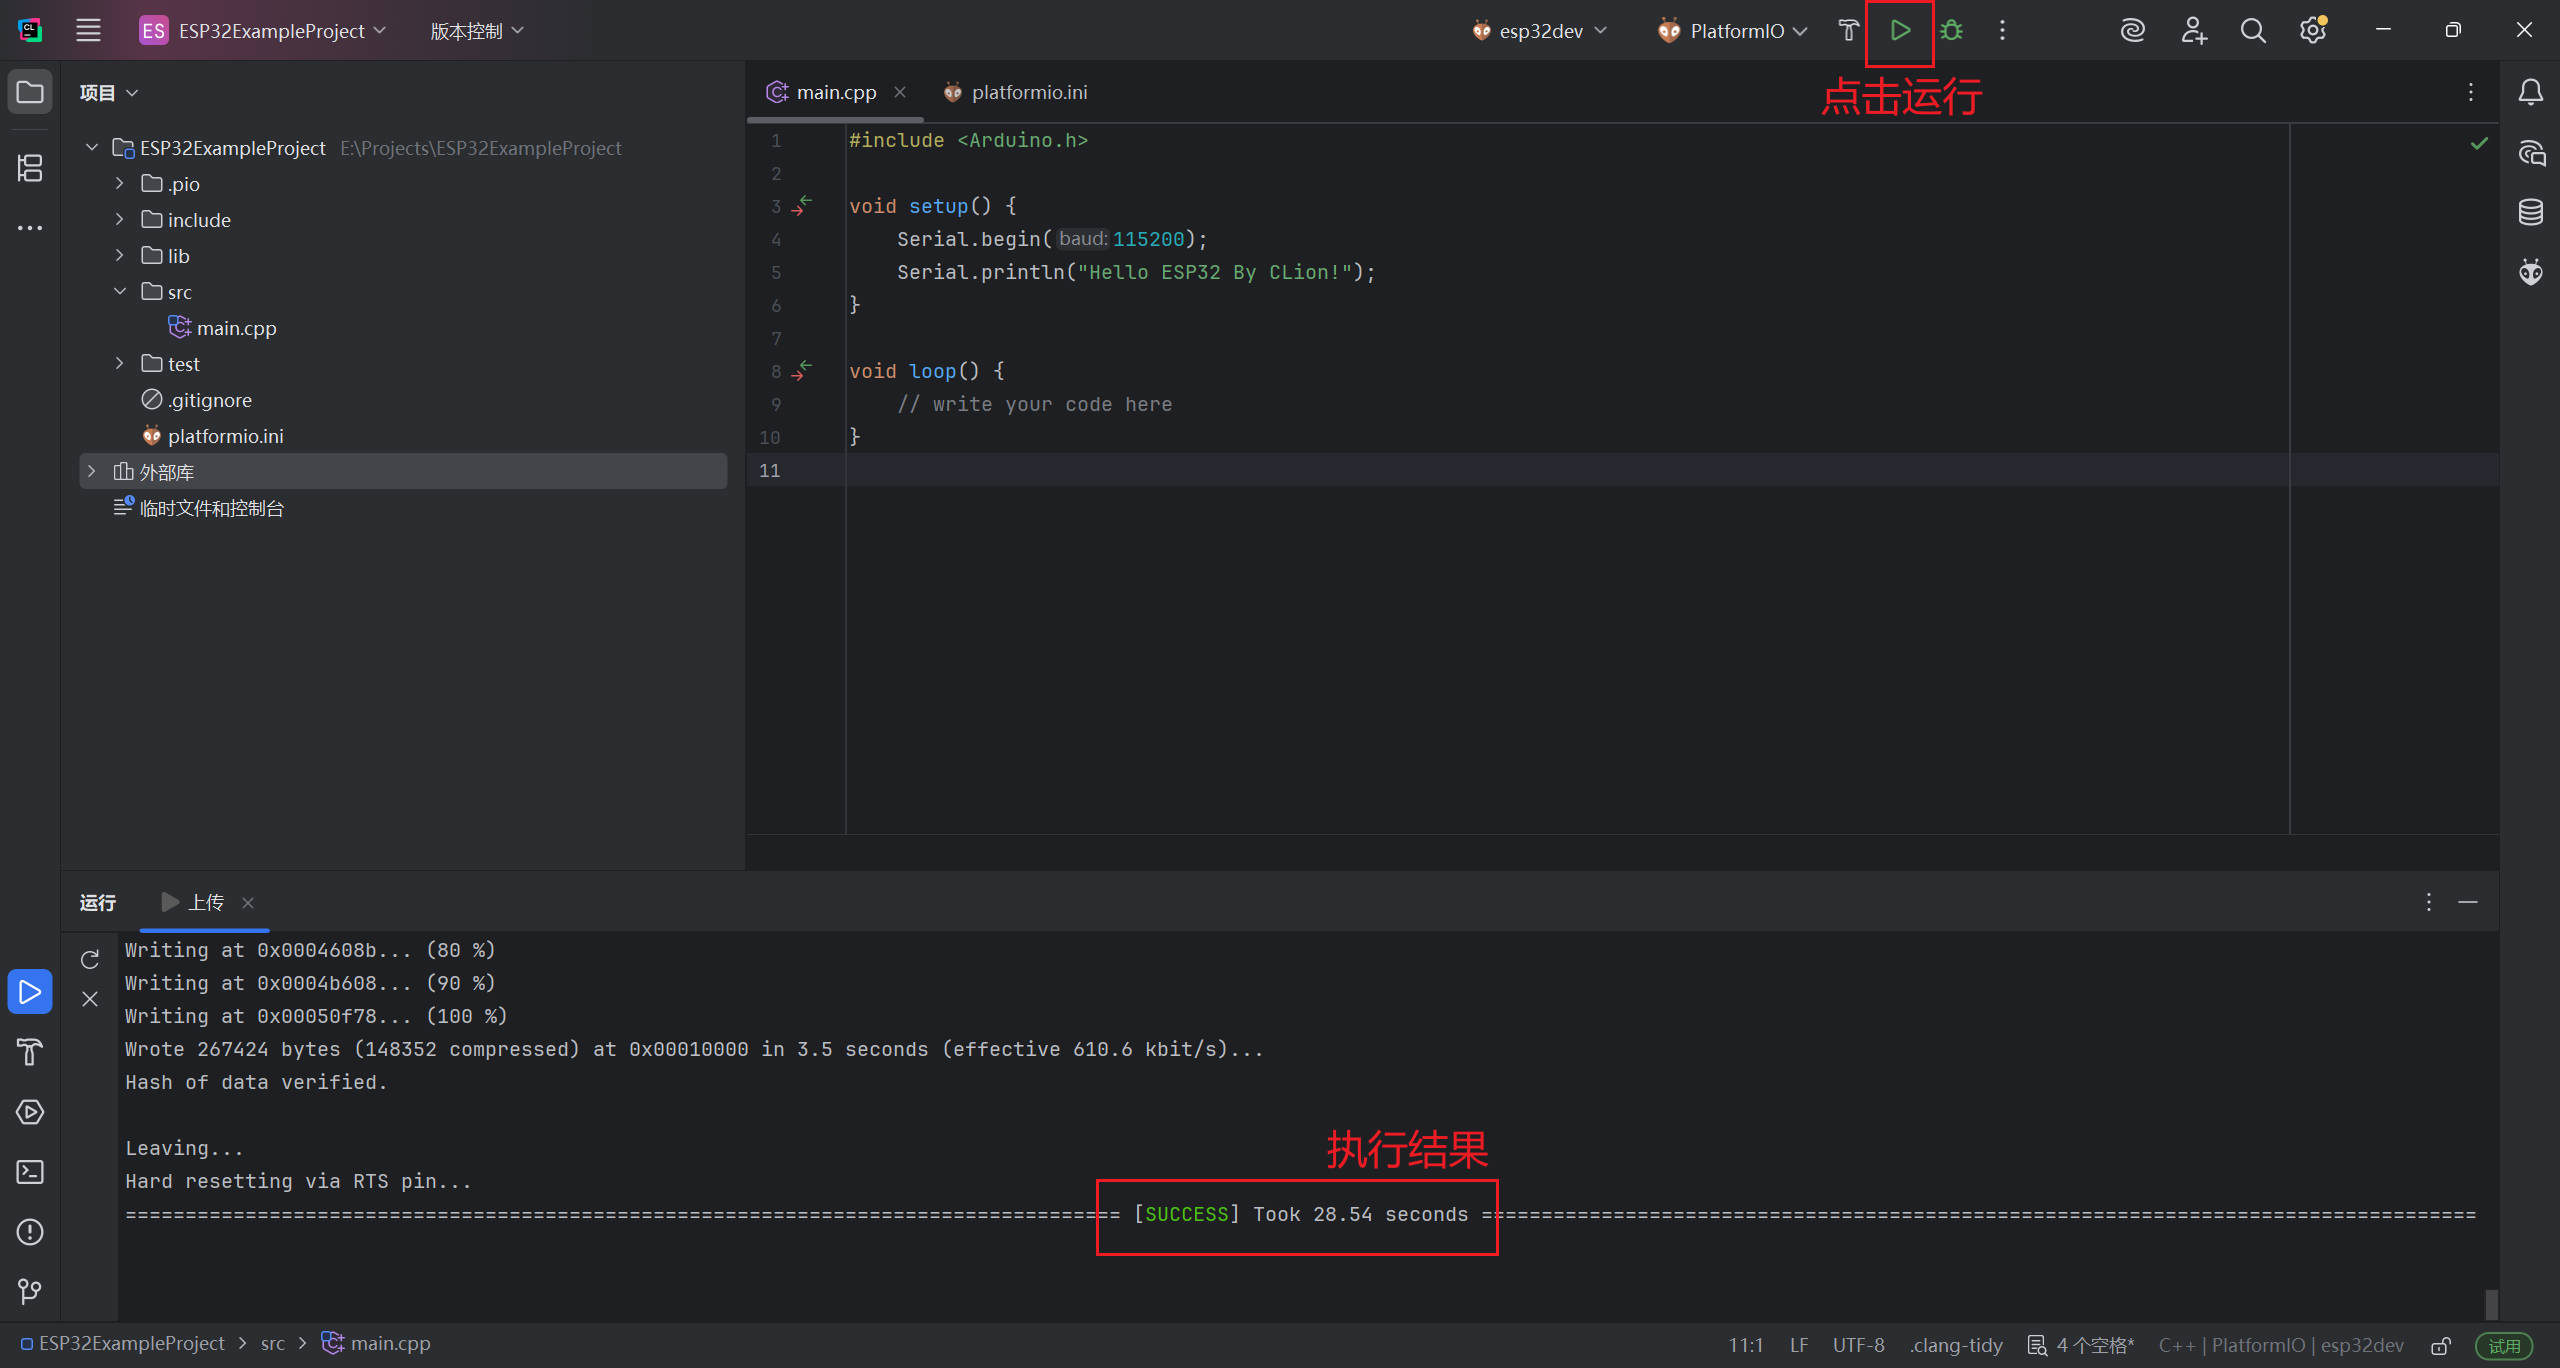Expand the .pio folder in project tree
The image size is (2560, 1368).
120,184
